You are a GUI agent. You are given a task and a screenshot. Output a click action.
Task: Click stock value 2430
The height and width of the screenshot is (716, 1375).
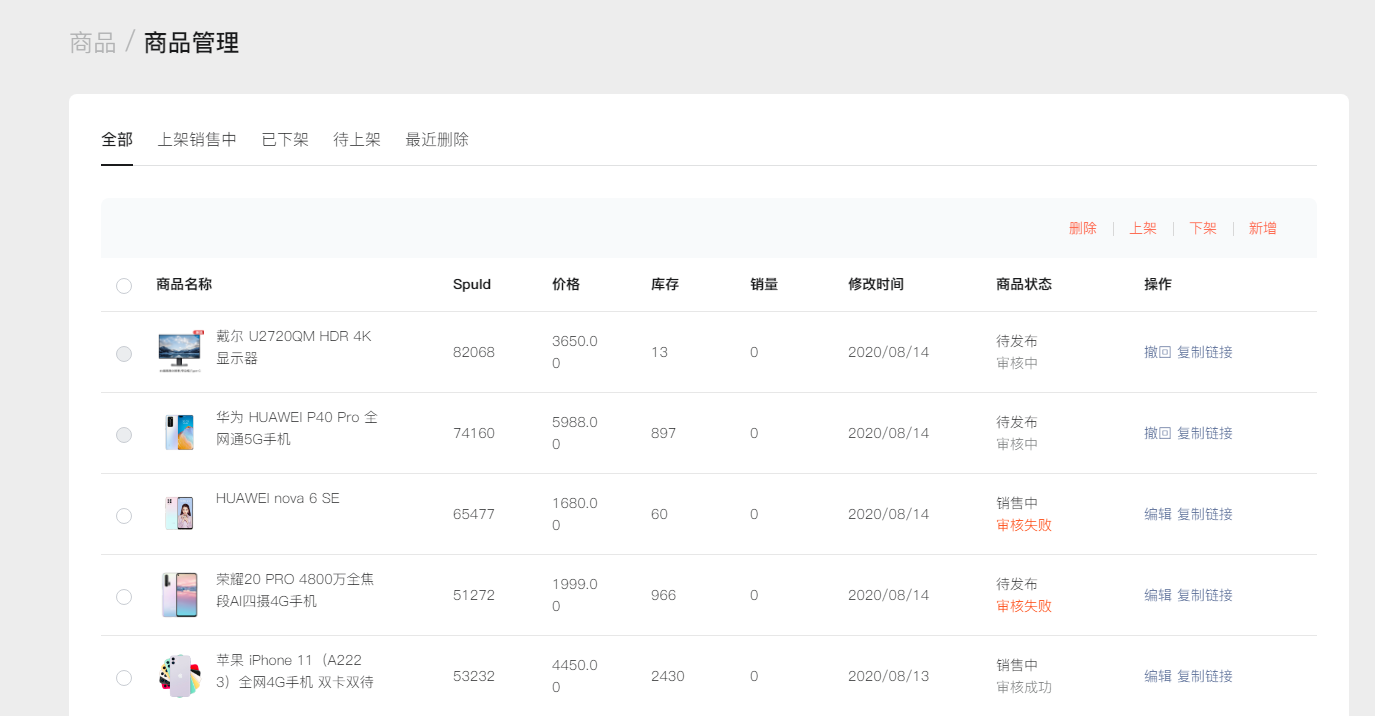[668, 676]
